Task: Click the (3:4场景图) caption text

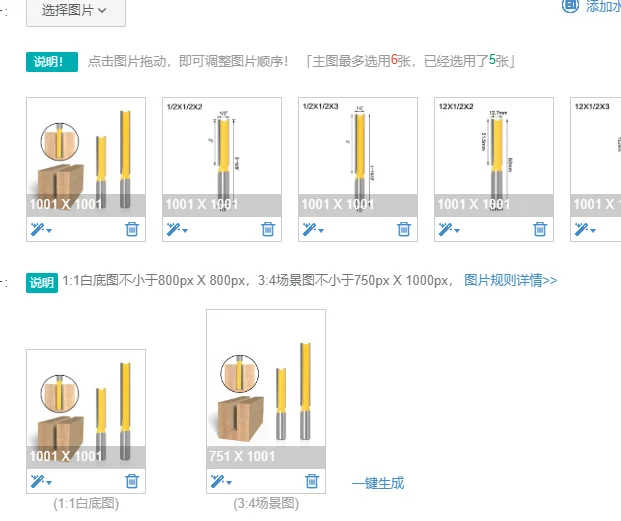Action: [266, 504]
